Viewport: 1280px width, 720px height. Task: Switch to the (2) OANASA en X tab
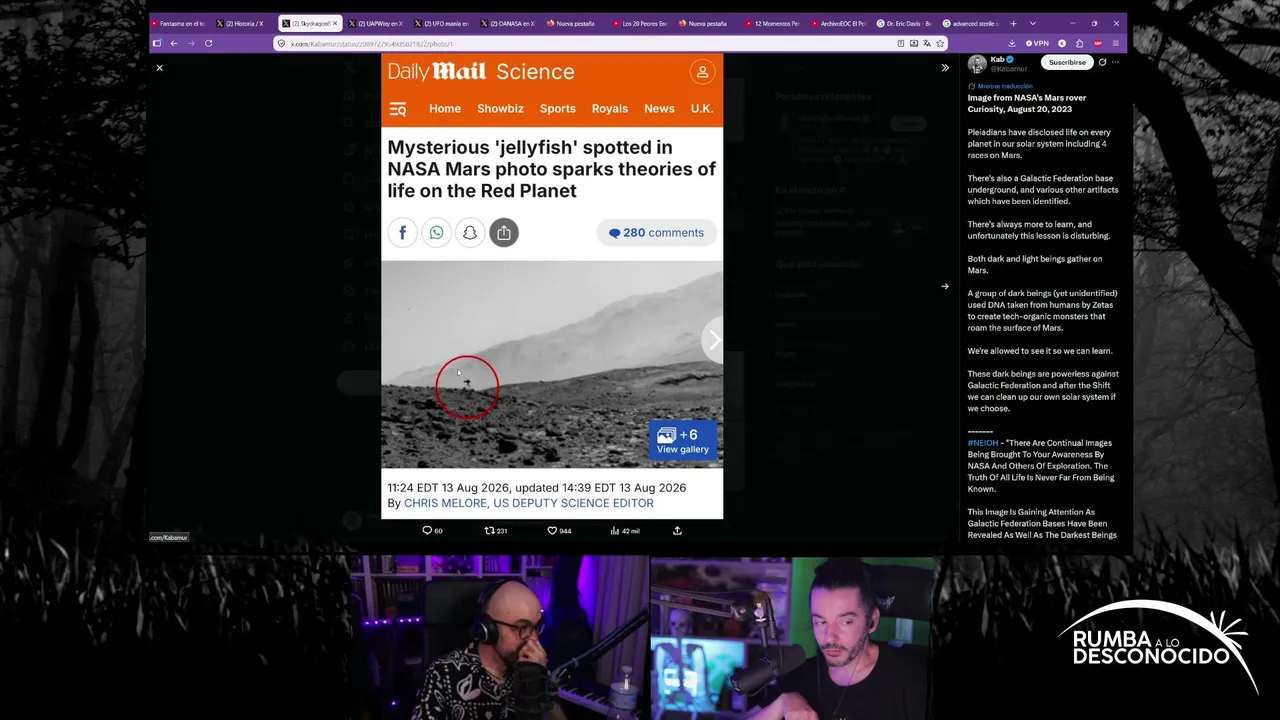[507, 23]
